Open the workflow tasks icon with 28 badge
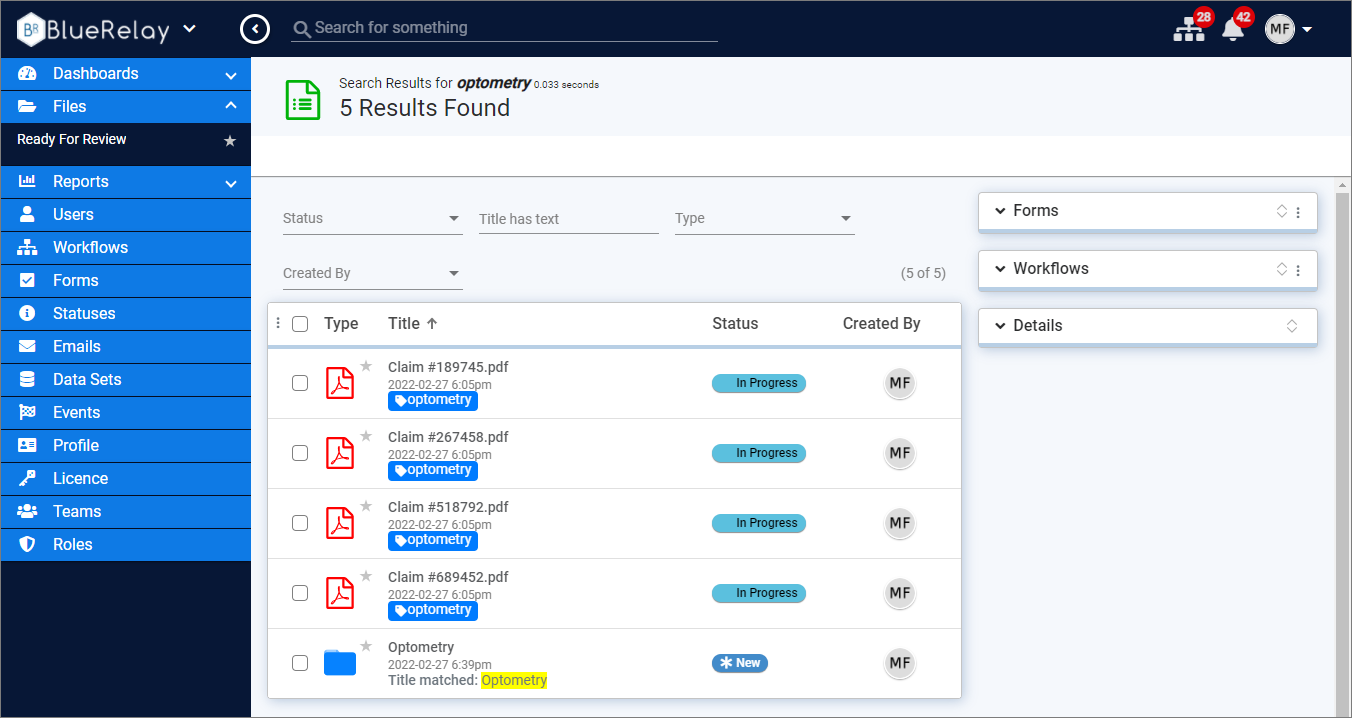 (x=1189, y=30)
